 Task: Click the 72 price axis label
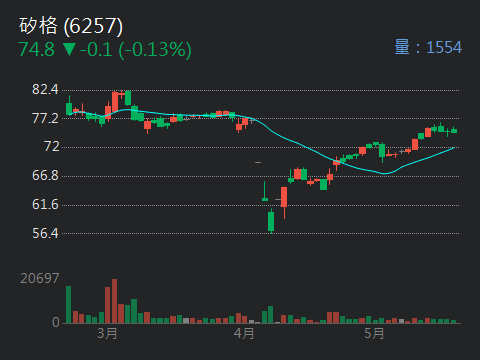coord(52,147)
